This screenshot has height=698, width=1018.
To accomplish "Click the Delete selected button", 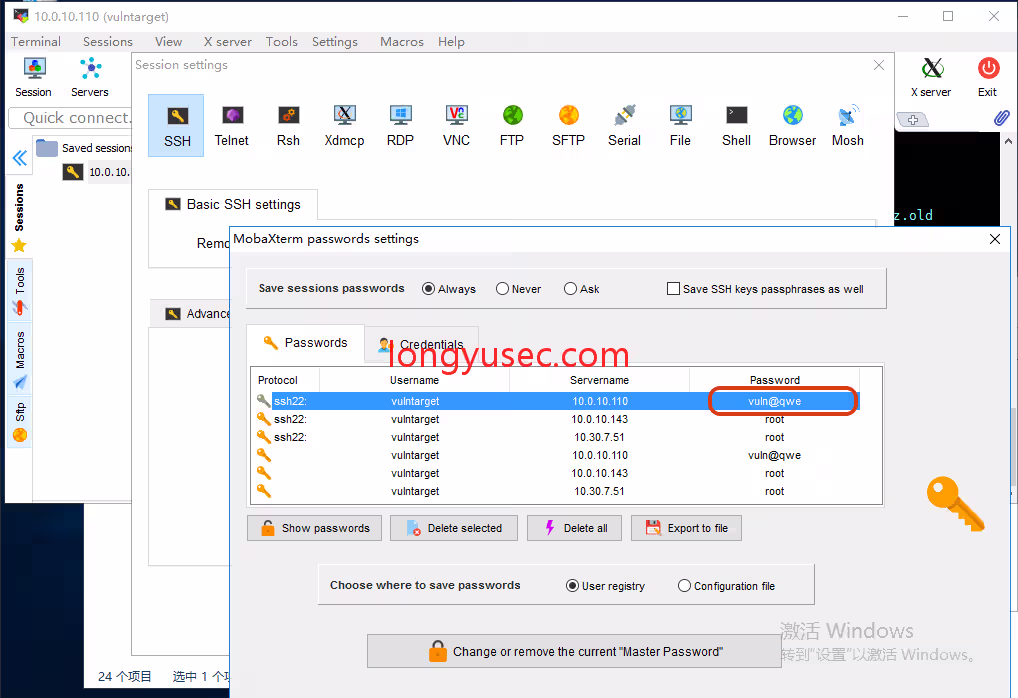I will (454, 528).
